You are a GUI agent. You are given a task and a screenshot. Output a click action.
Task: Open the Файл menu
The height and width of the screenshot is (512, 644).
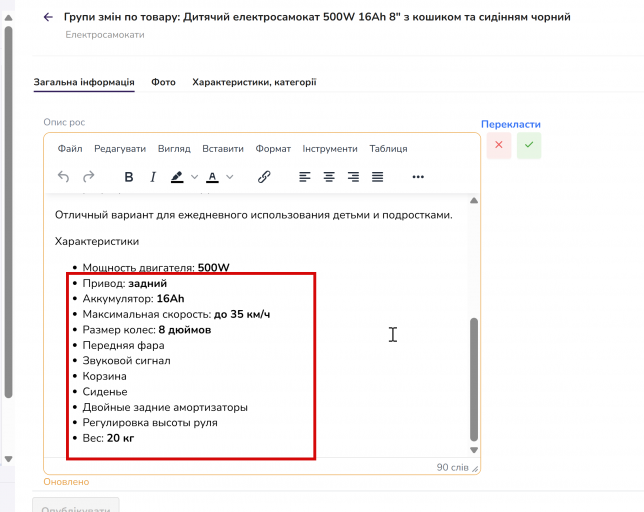(x=70, y=149)
